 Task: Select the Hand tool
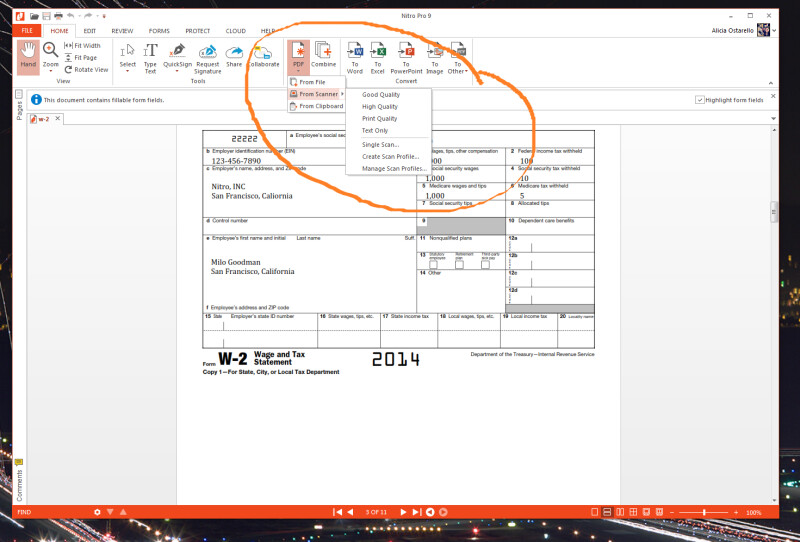click(28, 56)
